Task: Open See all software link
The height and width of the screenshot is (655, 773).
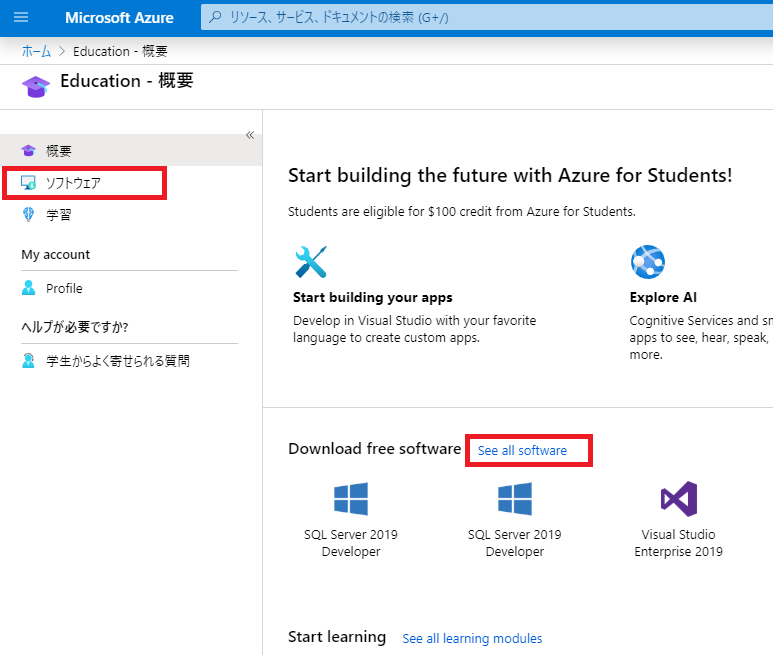Action: coord(522,450)
